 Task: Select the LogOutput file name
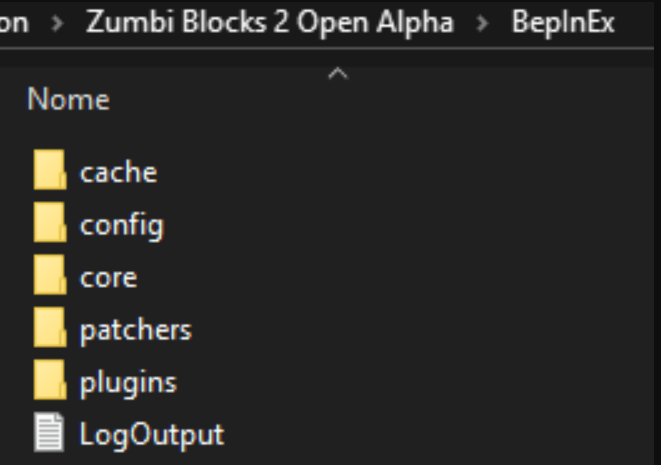click(x=152, y=434)
